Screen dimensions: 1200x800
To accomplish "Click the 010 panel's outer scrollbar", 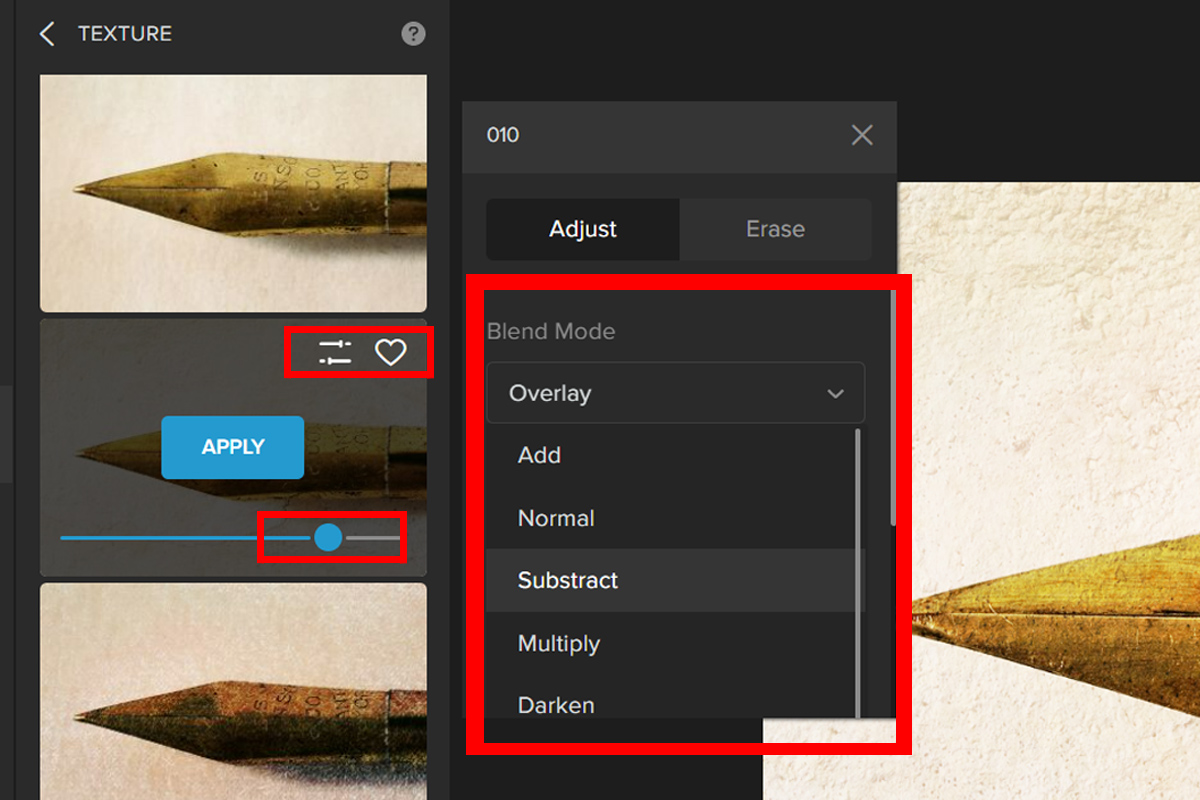I will tap(893, 410).
